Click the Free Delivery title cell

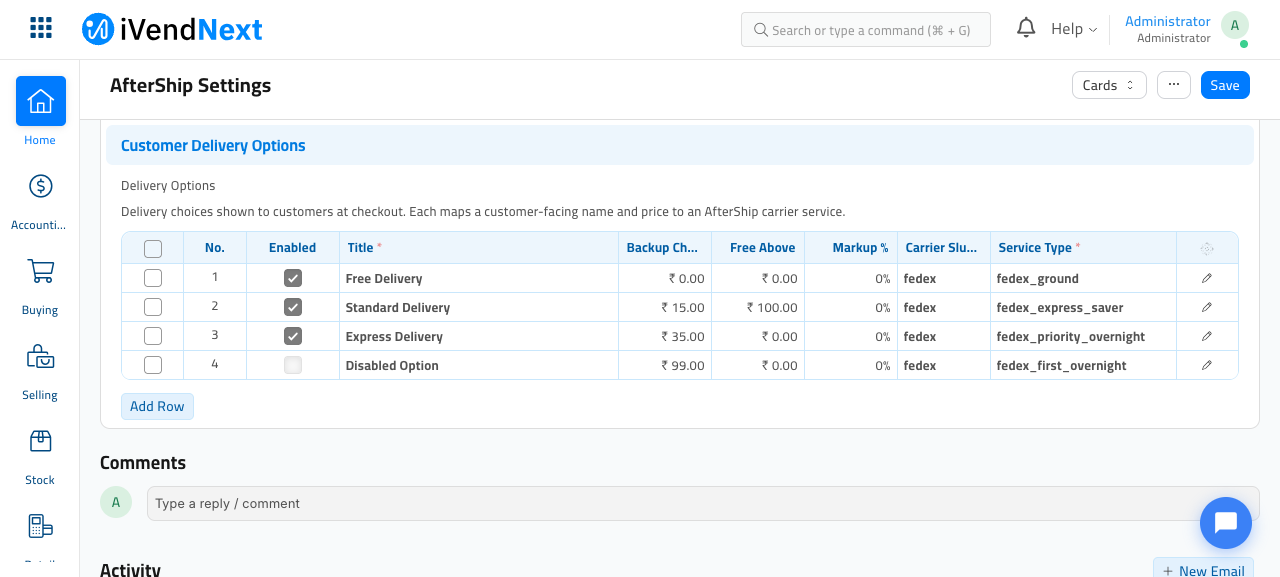tap(479, 278)
